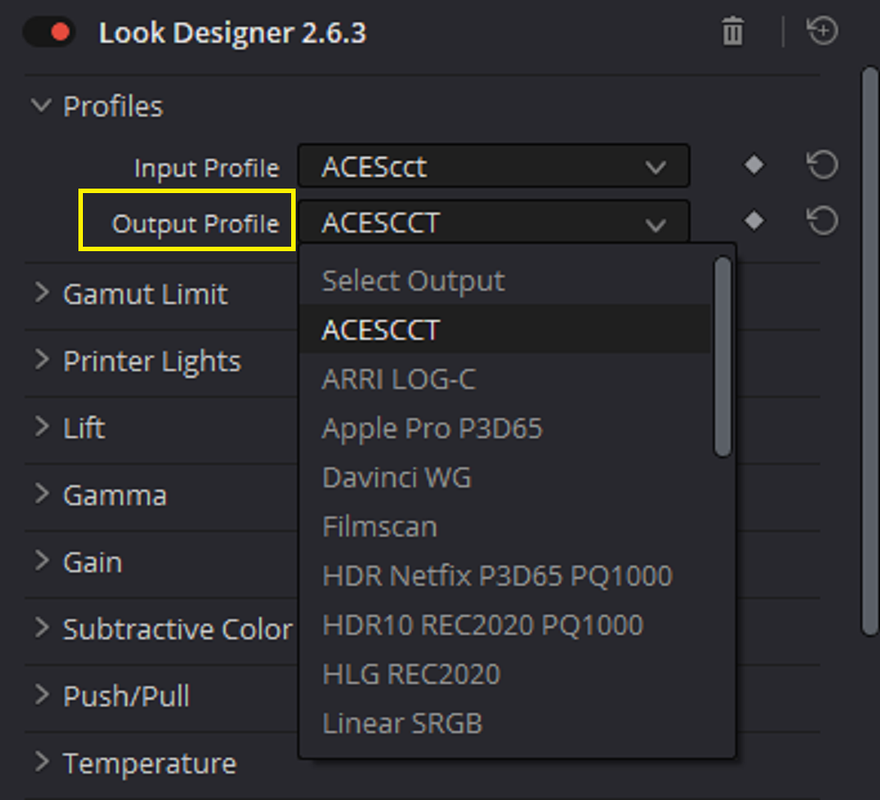The height and width of the screenshot is (800, 880).
Task: Select Davinci WG output profile
Action: click(506, 477)
